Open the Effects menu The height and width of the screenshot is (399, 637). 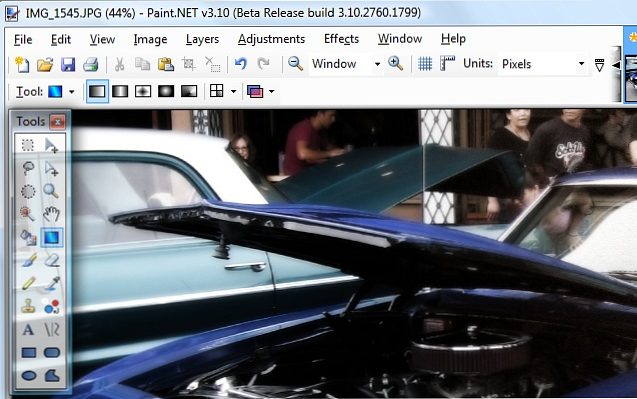pos(341,39)
